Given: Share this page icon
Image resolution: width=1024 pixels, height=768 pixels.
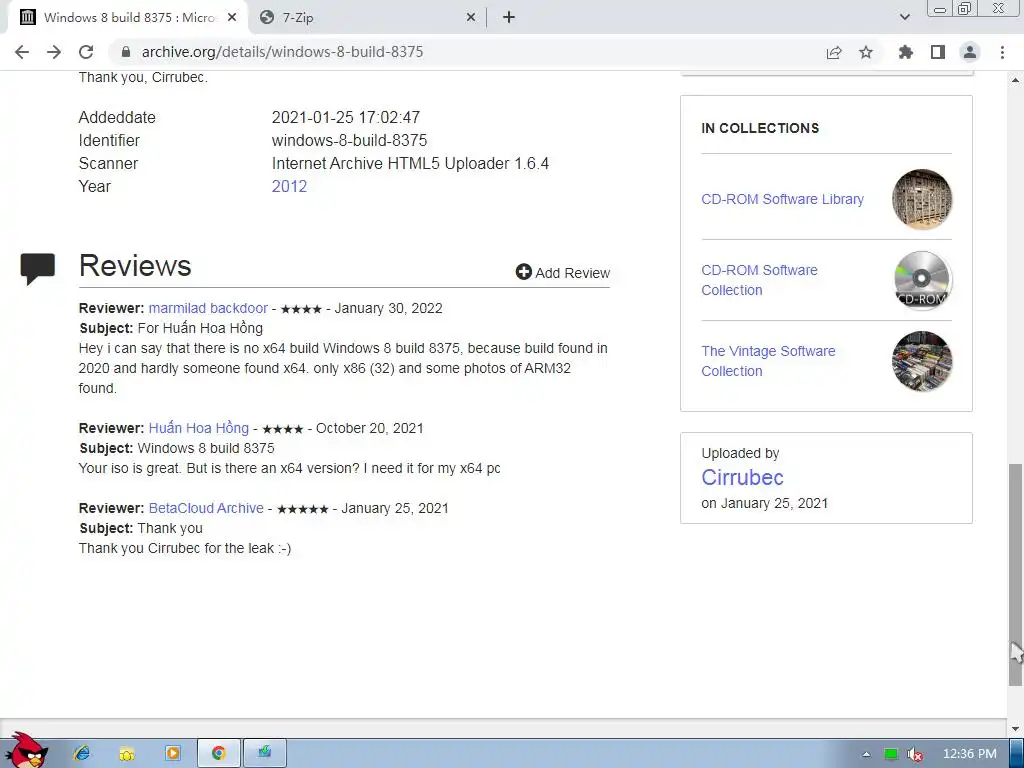Looking at the screenshot, I should tap(834, 52).
